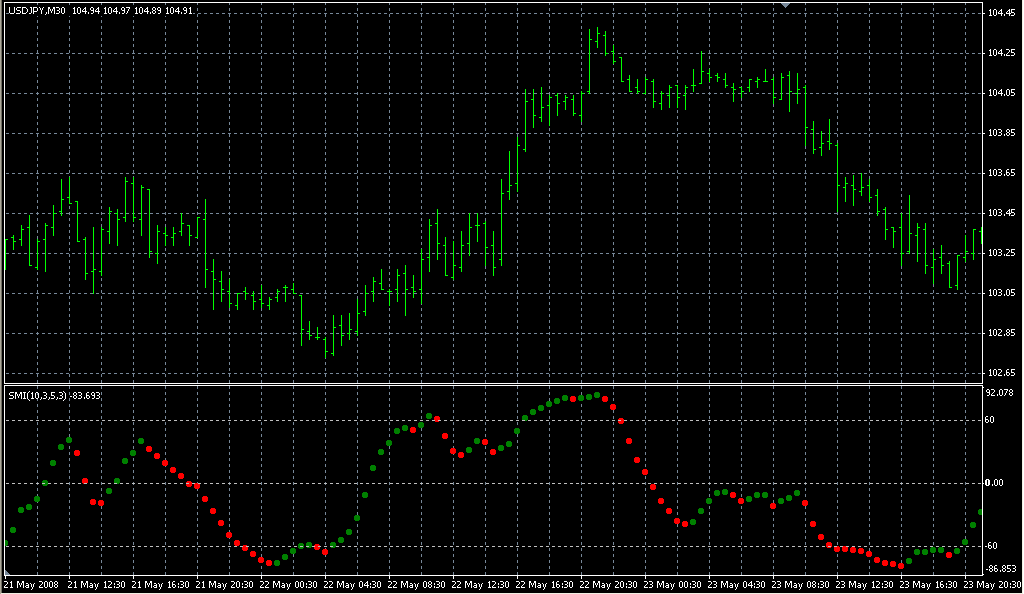This screenshot has height=594, width=1024.
Task: Click the lowest red SMI dot
Action: coord(900,567)
